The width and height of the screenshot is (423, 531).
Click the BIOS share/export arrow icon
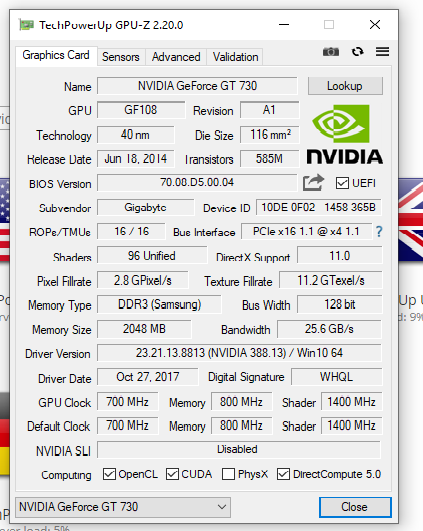[313, 183]
